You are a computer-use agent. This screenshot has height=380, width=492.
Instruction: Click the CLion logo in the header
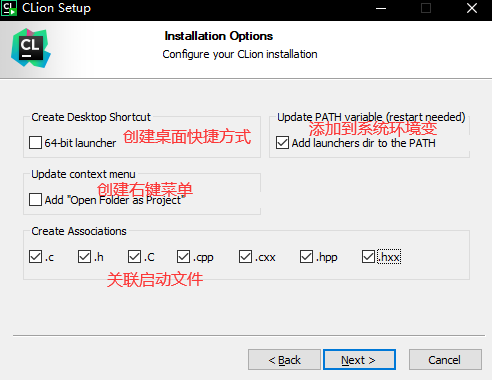[x=31, y=48]
